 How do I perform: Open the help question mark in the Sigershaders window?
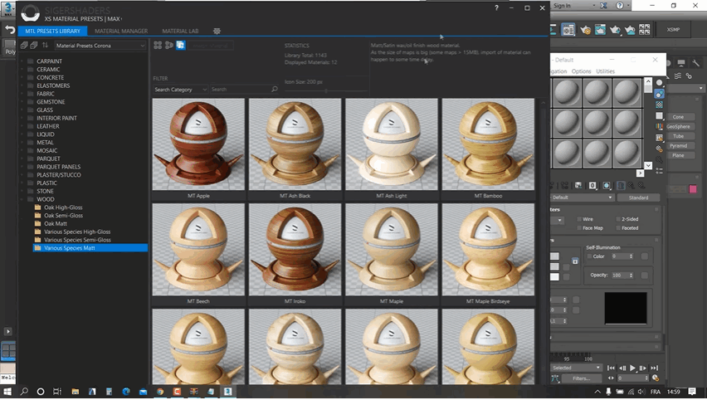pos(496,8)
